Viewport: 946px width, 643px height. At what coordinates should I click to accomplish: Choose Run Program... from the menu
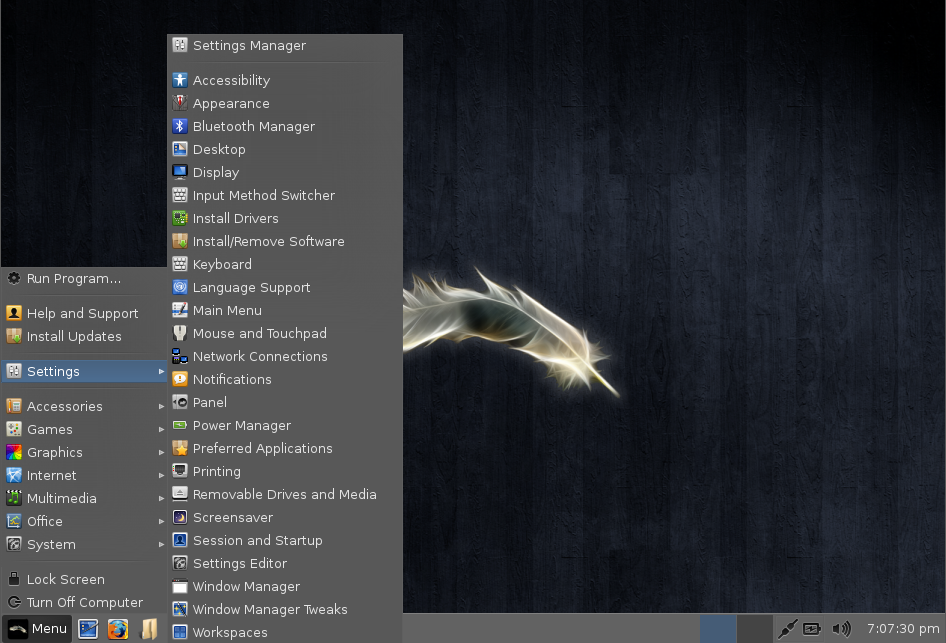click(x=84, y=278)
